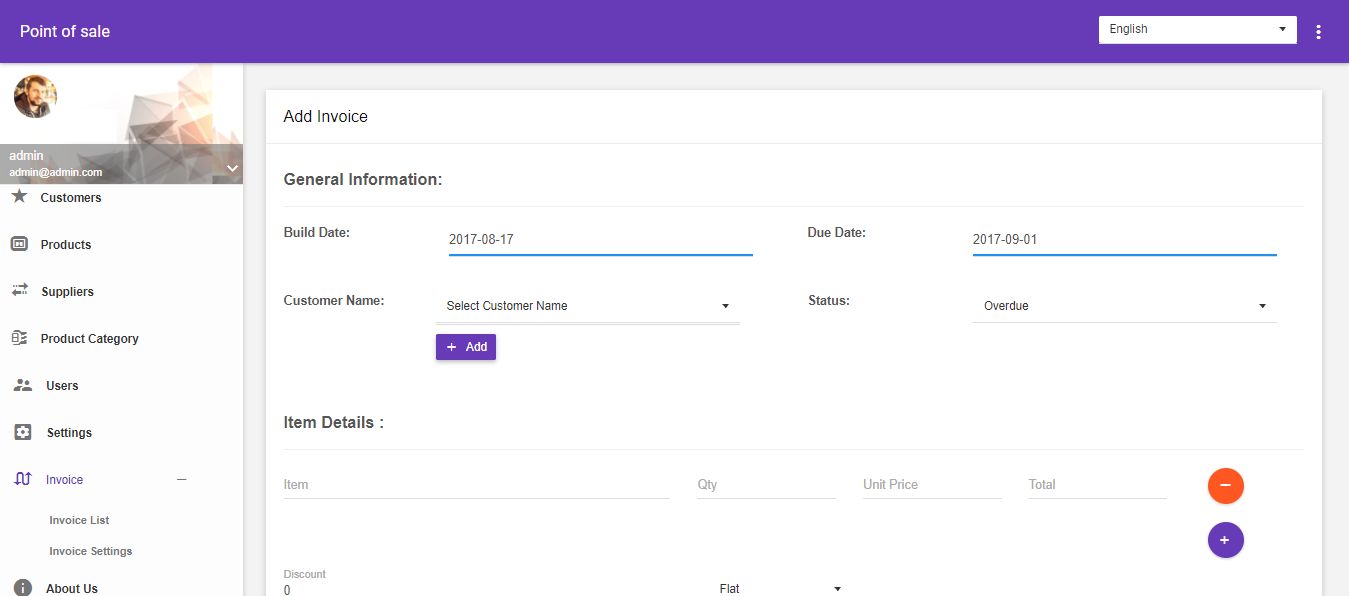
Task: Click the Suppliers arrows icon
Action: [19, 291]
